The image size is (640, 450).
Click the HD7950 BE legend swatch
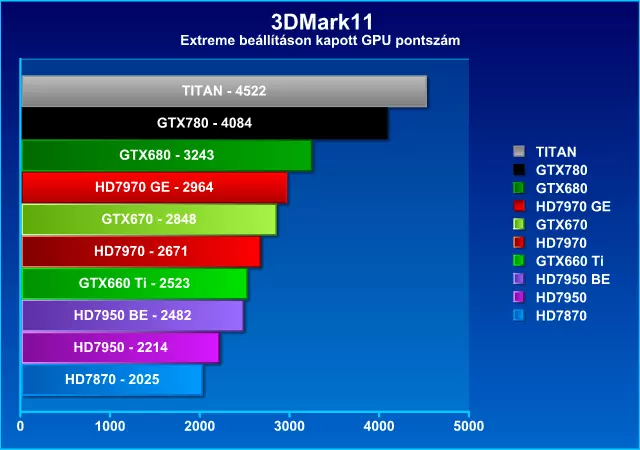(519, 279)
